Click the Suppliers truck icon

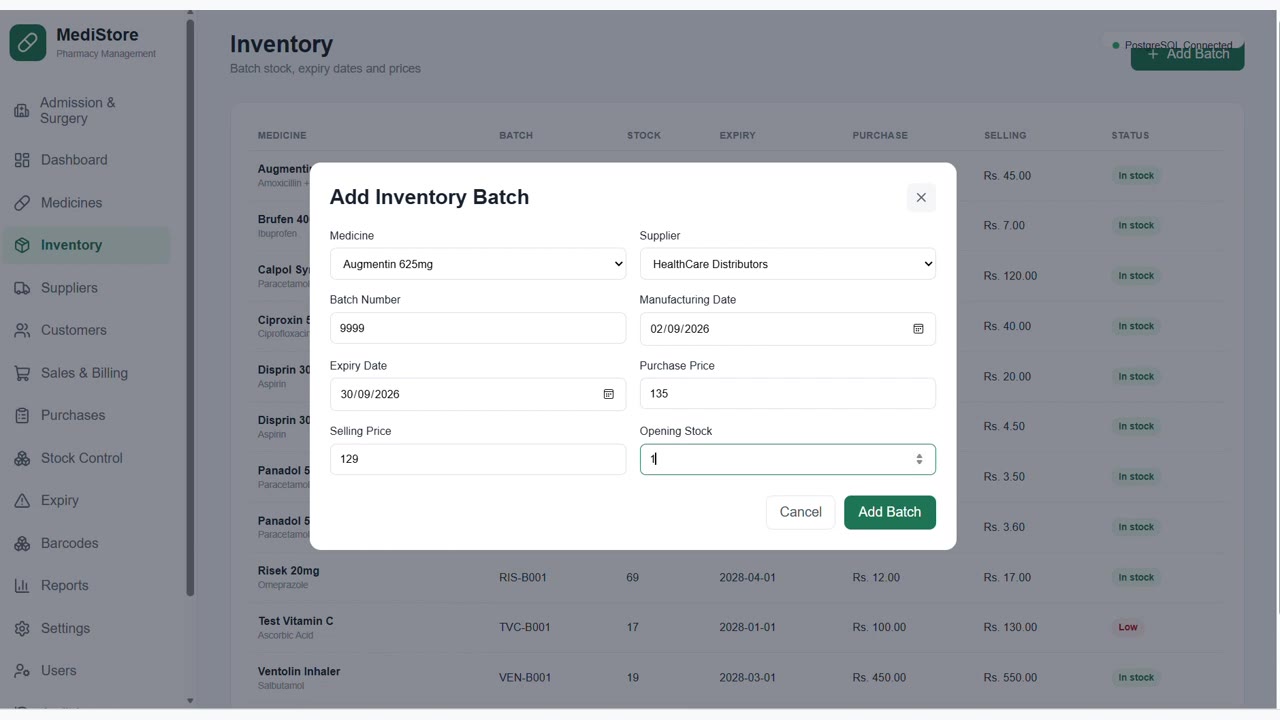click(22, 288)
